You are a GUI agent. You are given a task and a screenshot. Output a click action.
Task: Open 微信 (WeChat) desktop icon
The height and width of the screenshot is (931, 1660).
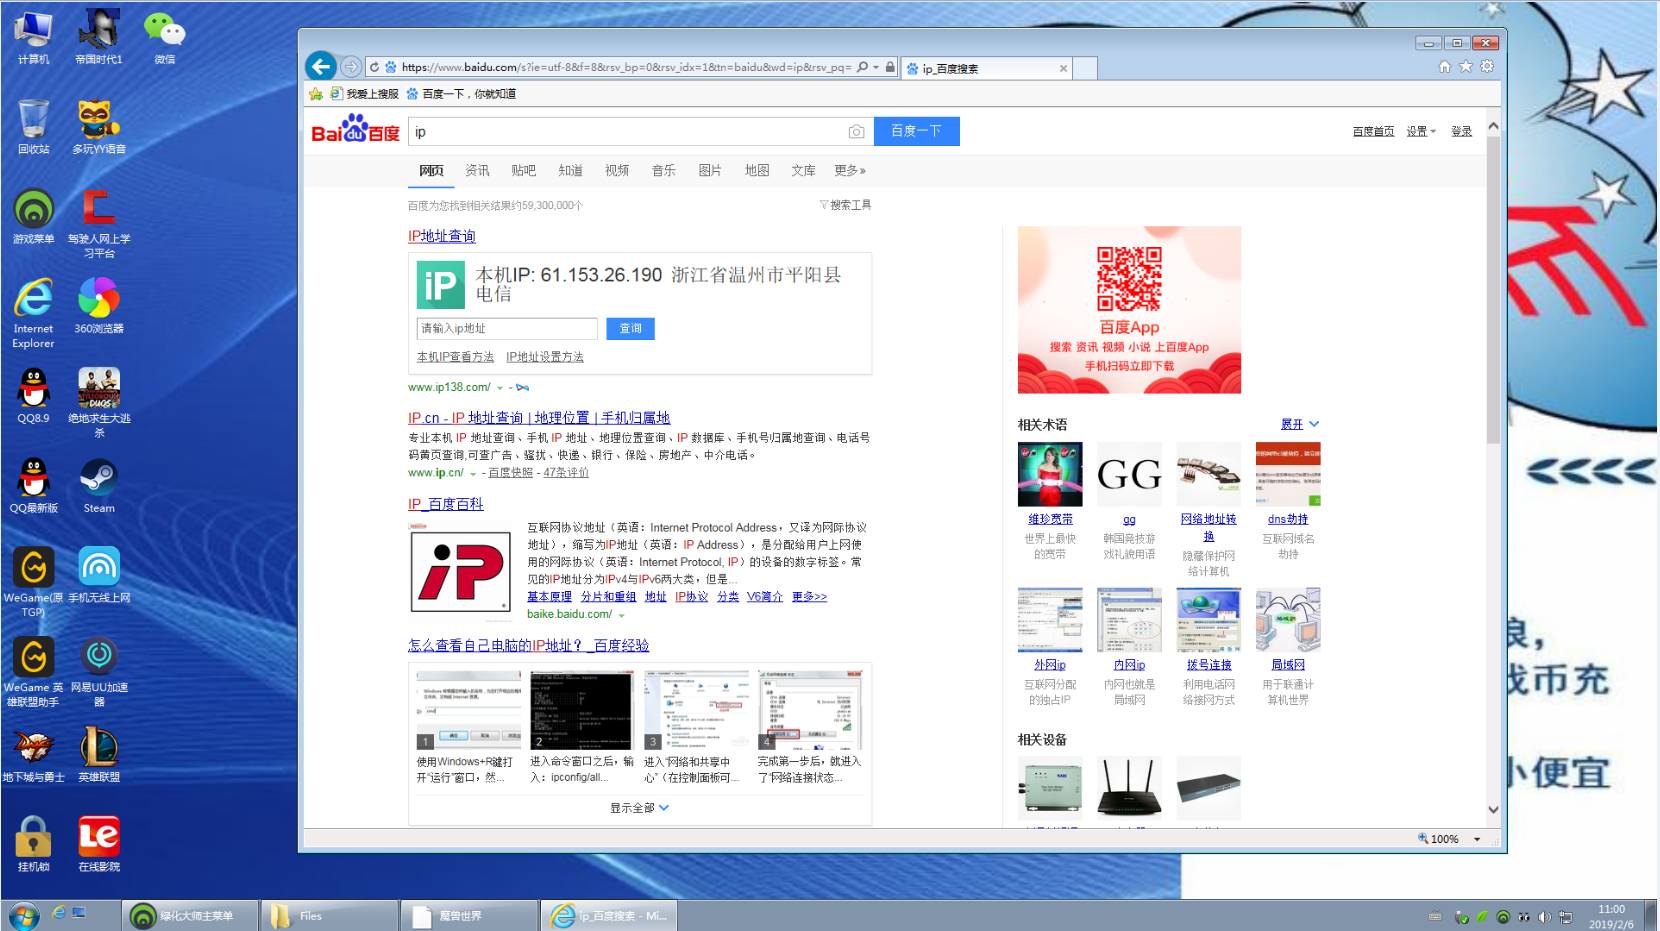[163, 30]
